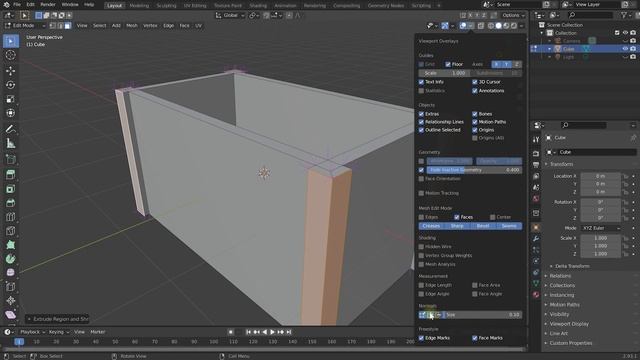Select the Scale tool
This screenshot has height=360, width=640.
pyautogui.click(x=11, y=99)
